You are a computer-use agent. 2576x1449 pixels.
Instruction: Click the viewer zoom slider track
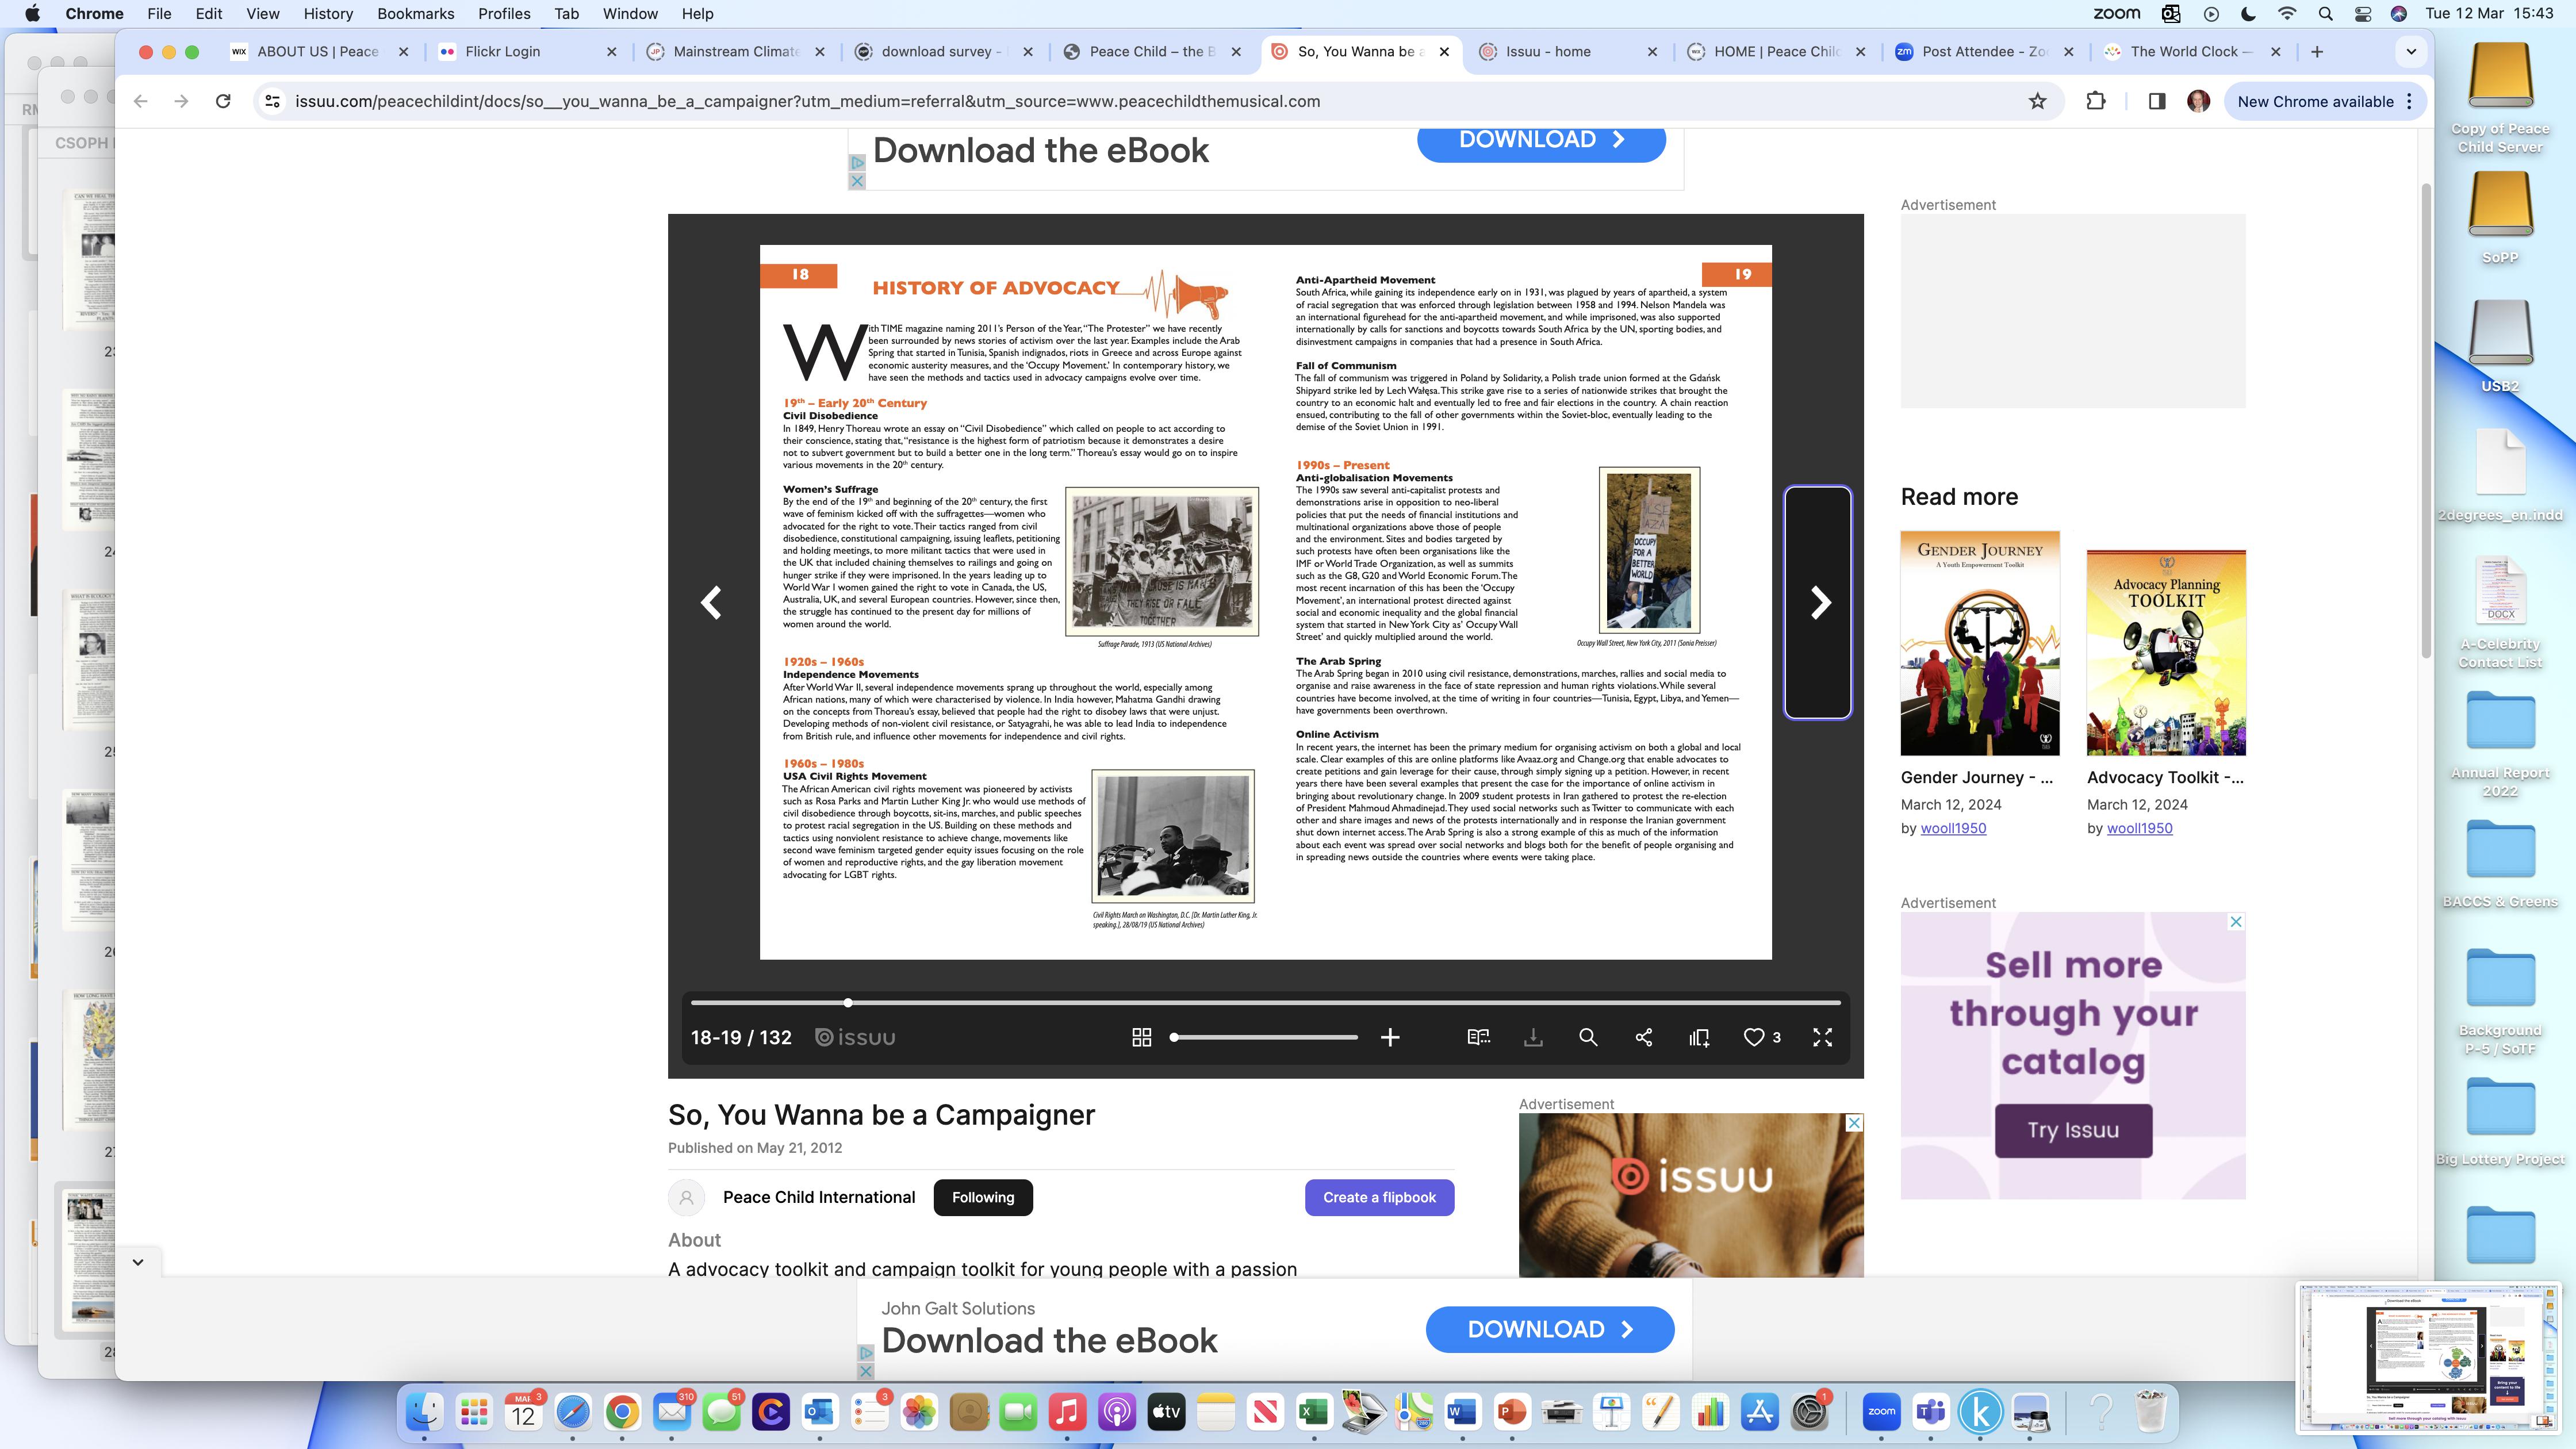coord(1265,1037)
